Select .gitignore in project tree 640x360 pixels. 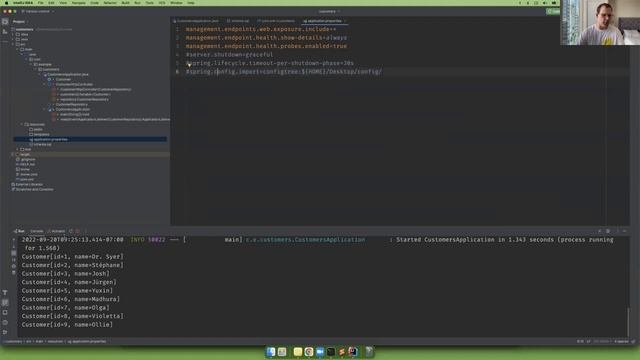26,159
